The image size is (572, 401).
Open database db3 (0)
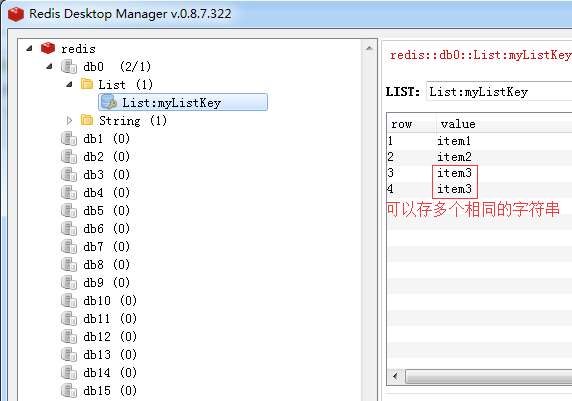click(107, 175)
